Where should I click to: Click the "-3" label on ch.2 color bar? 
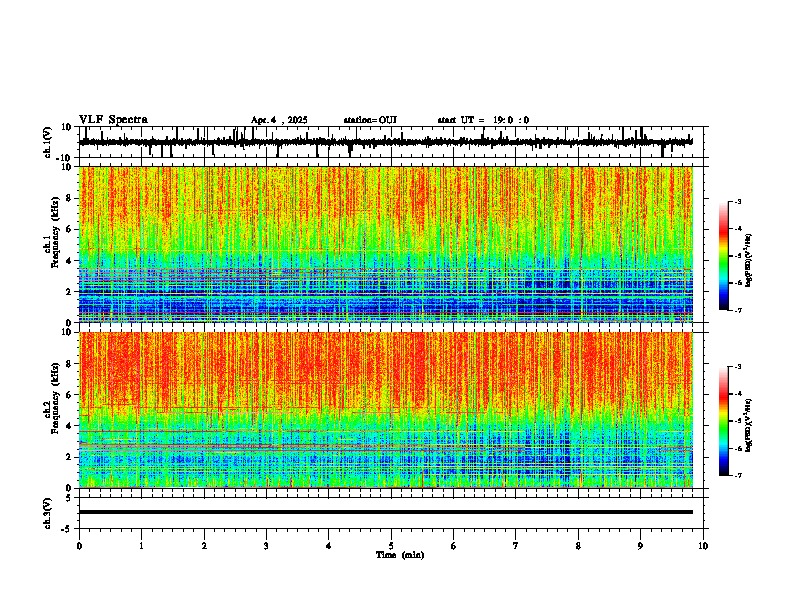(x=738, y=367)
